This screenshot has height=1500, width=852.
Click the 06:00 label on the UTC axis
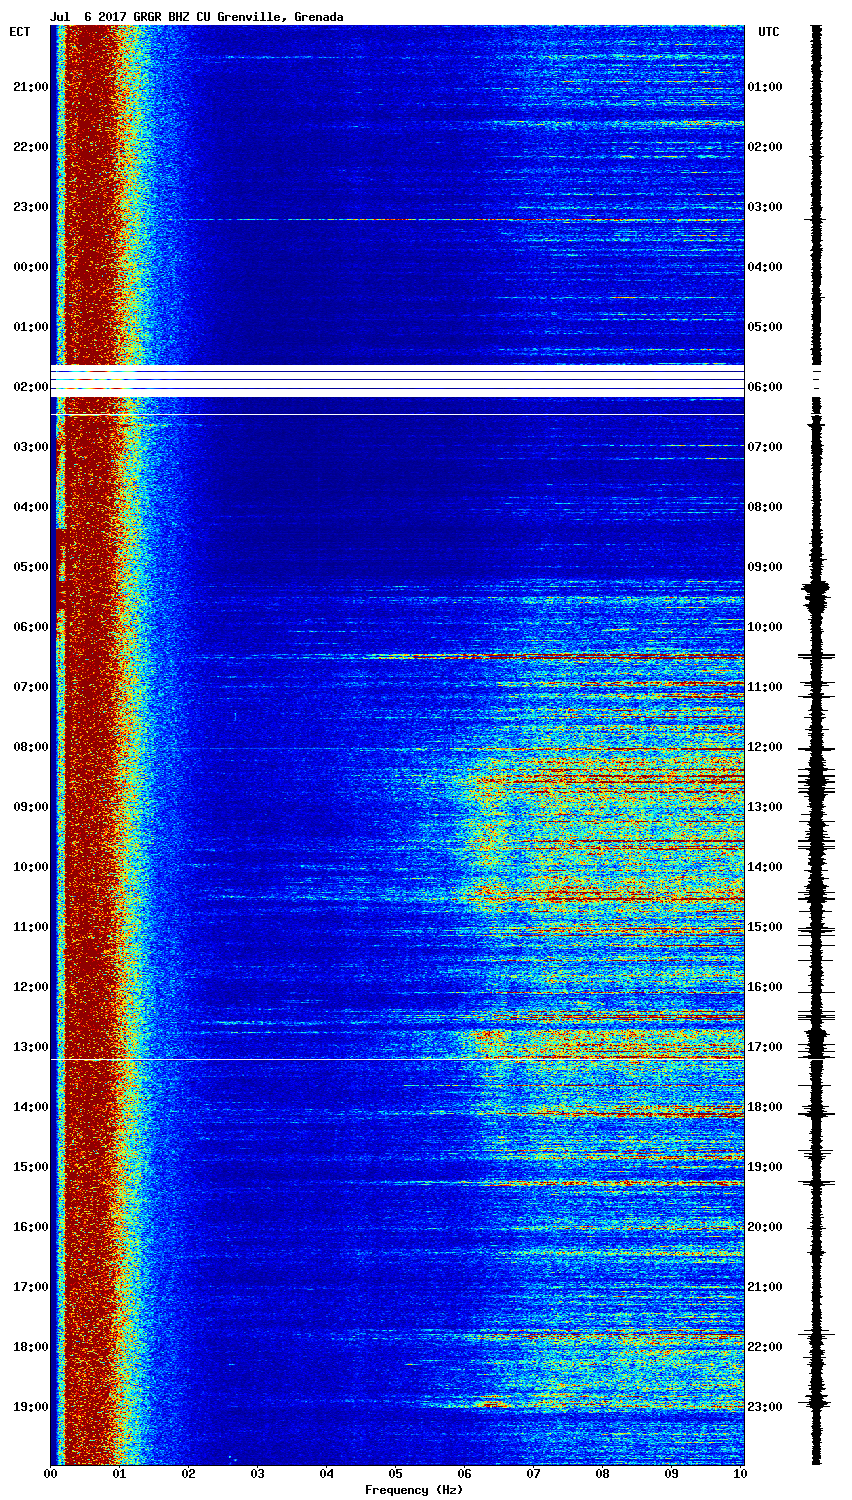[x=765, y=387]
